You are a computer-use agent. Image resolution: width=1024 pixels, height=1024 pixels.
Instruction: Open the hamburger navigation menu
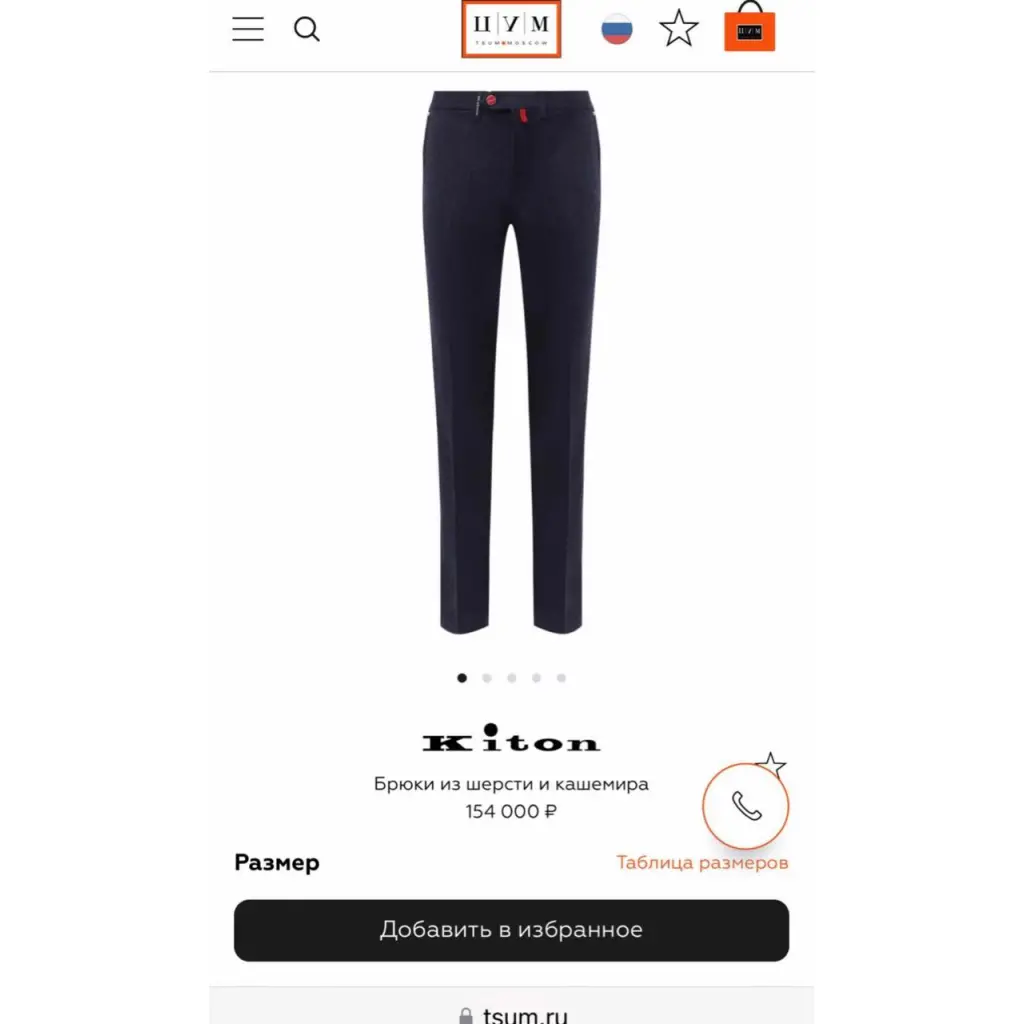tap(248, 29)
